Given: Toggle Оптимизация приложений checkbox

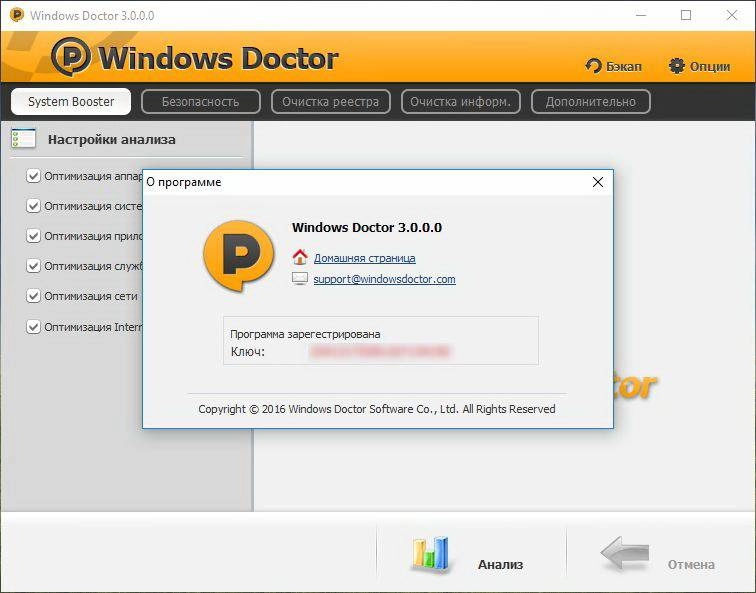Looking at the screenshot, I should (33, 236).
